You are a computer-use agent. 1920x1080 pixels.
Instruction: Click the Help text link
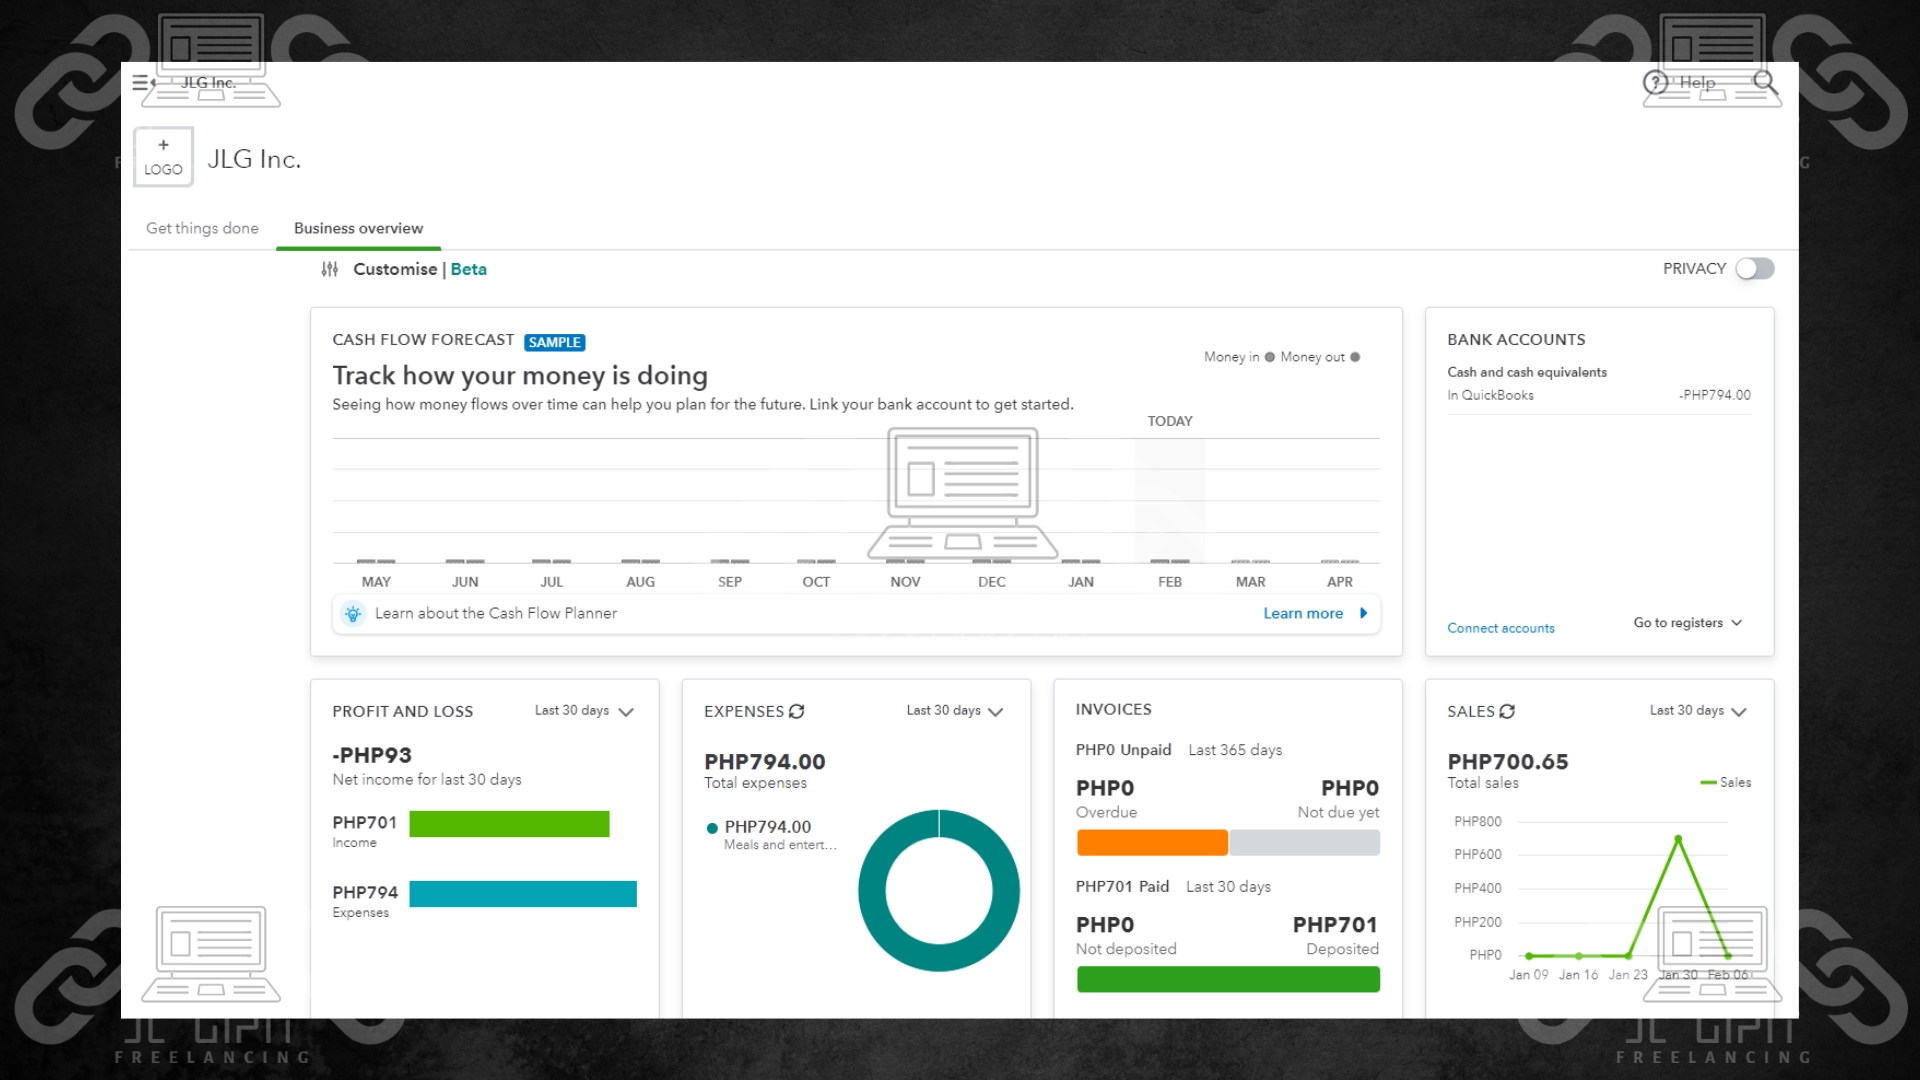1697,82
